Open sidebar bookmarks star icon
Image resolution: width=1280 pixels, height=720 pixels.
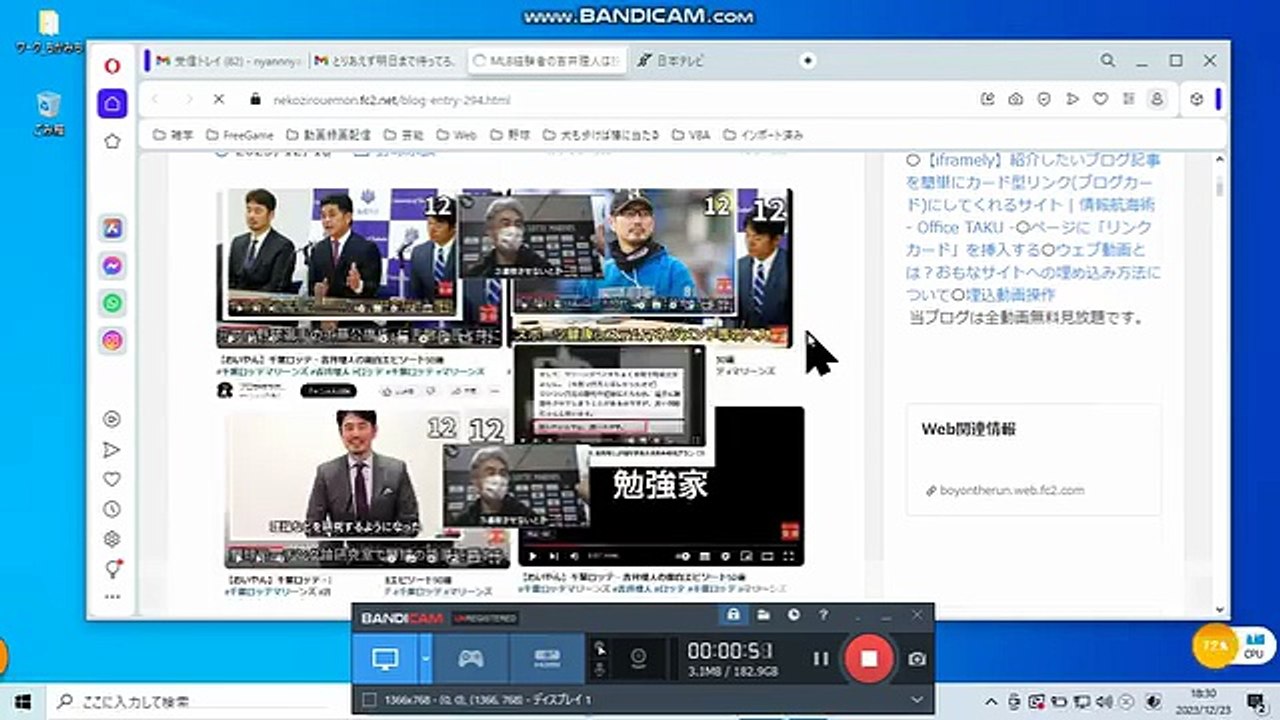click(112, 141)
